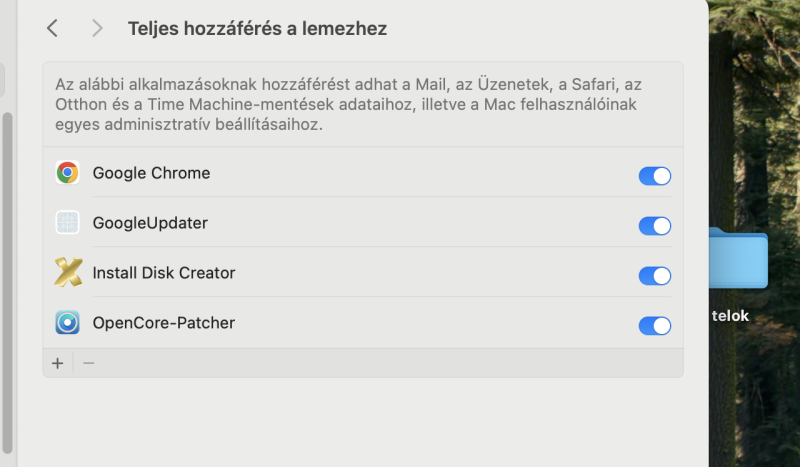Click the Google Chrome app icon

pyautogui.click(x=67, y=173)
